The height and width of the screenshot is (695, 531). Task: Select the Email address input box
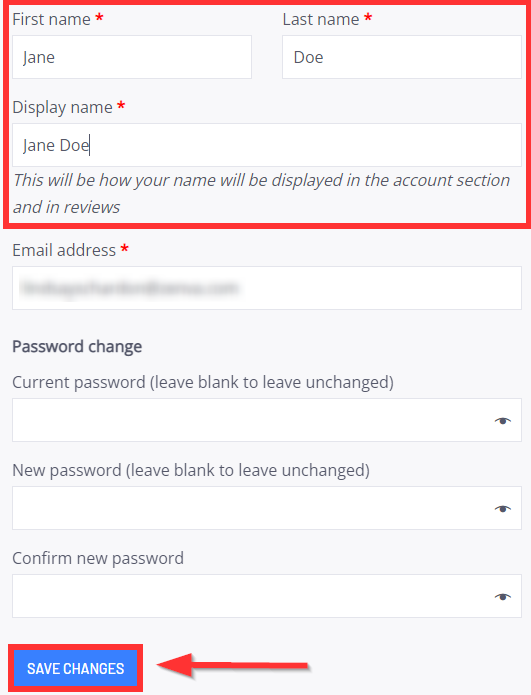pyautogui.click(x=267, y=288)
